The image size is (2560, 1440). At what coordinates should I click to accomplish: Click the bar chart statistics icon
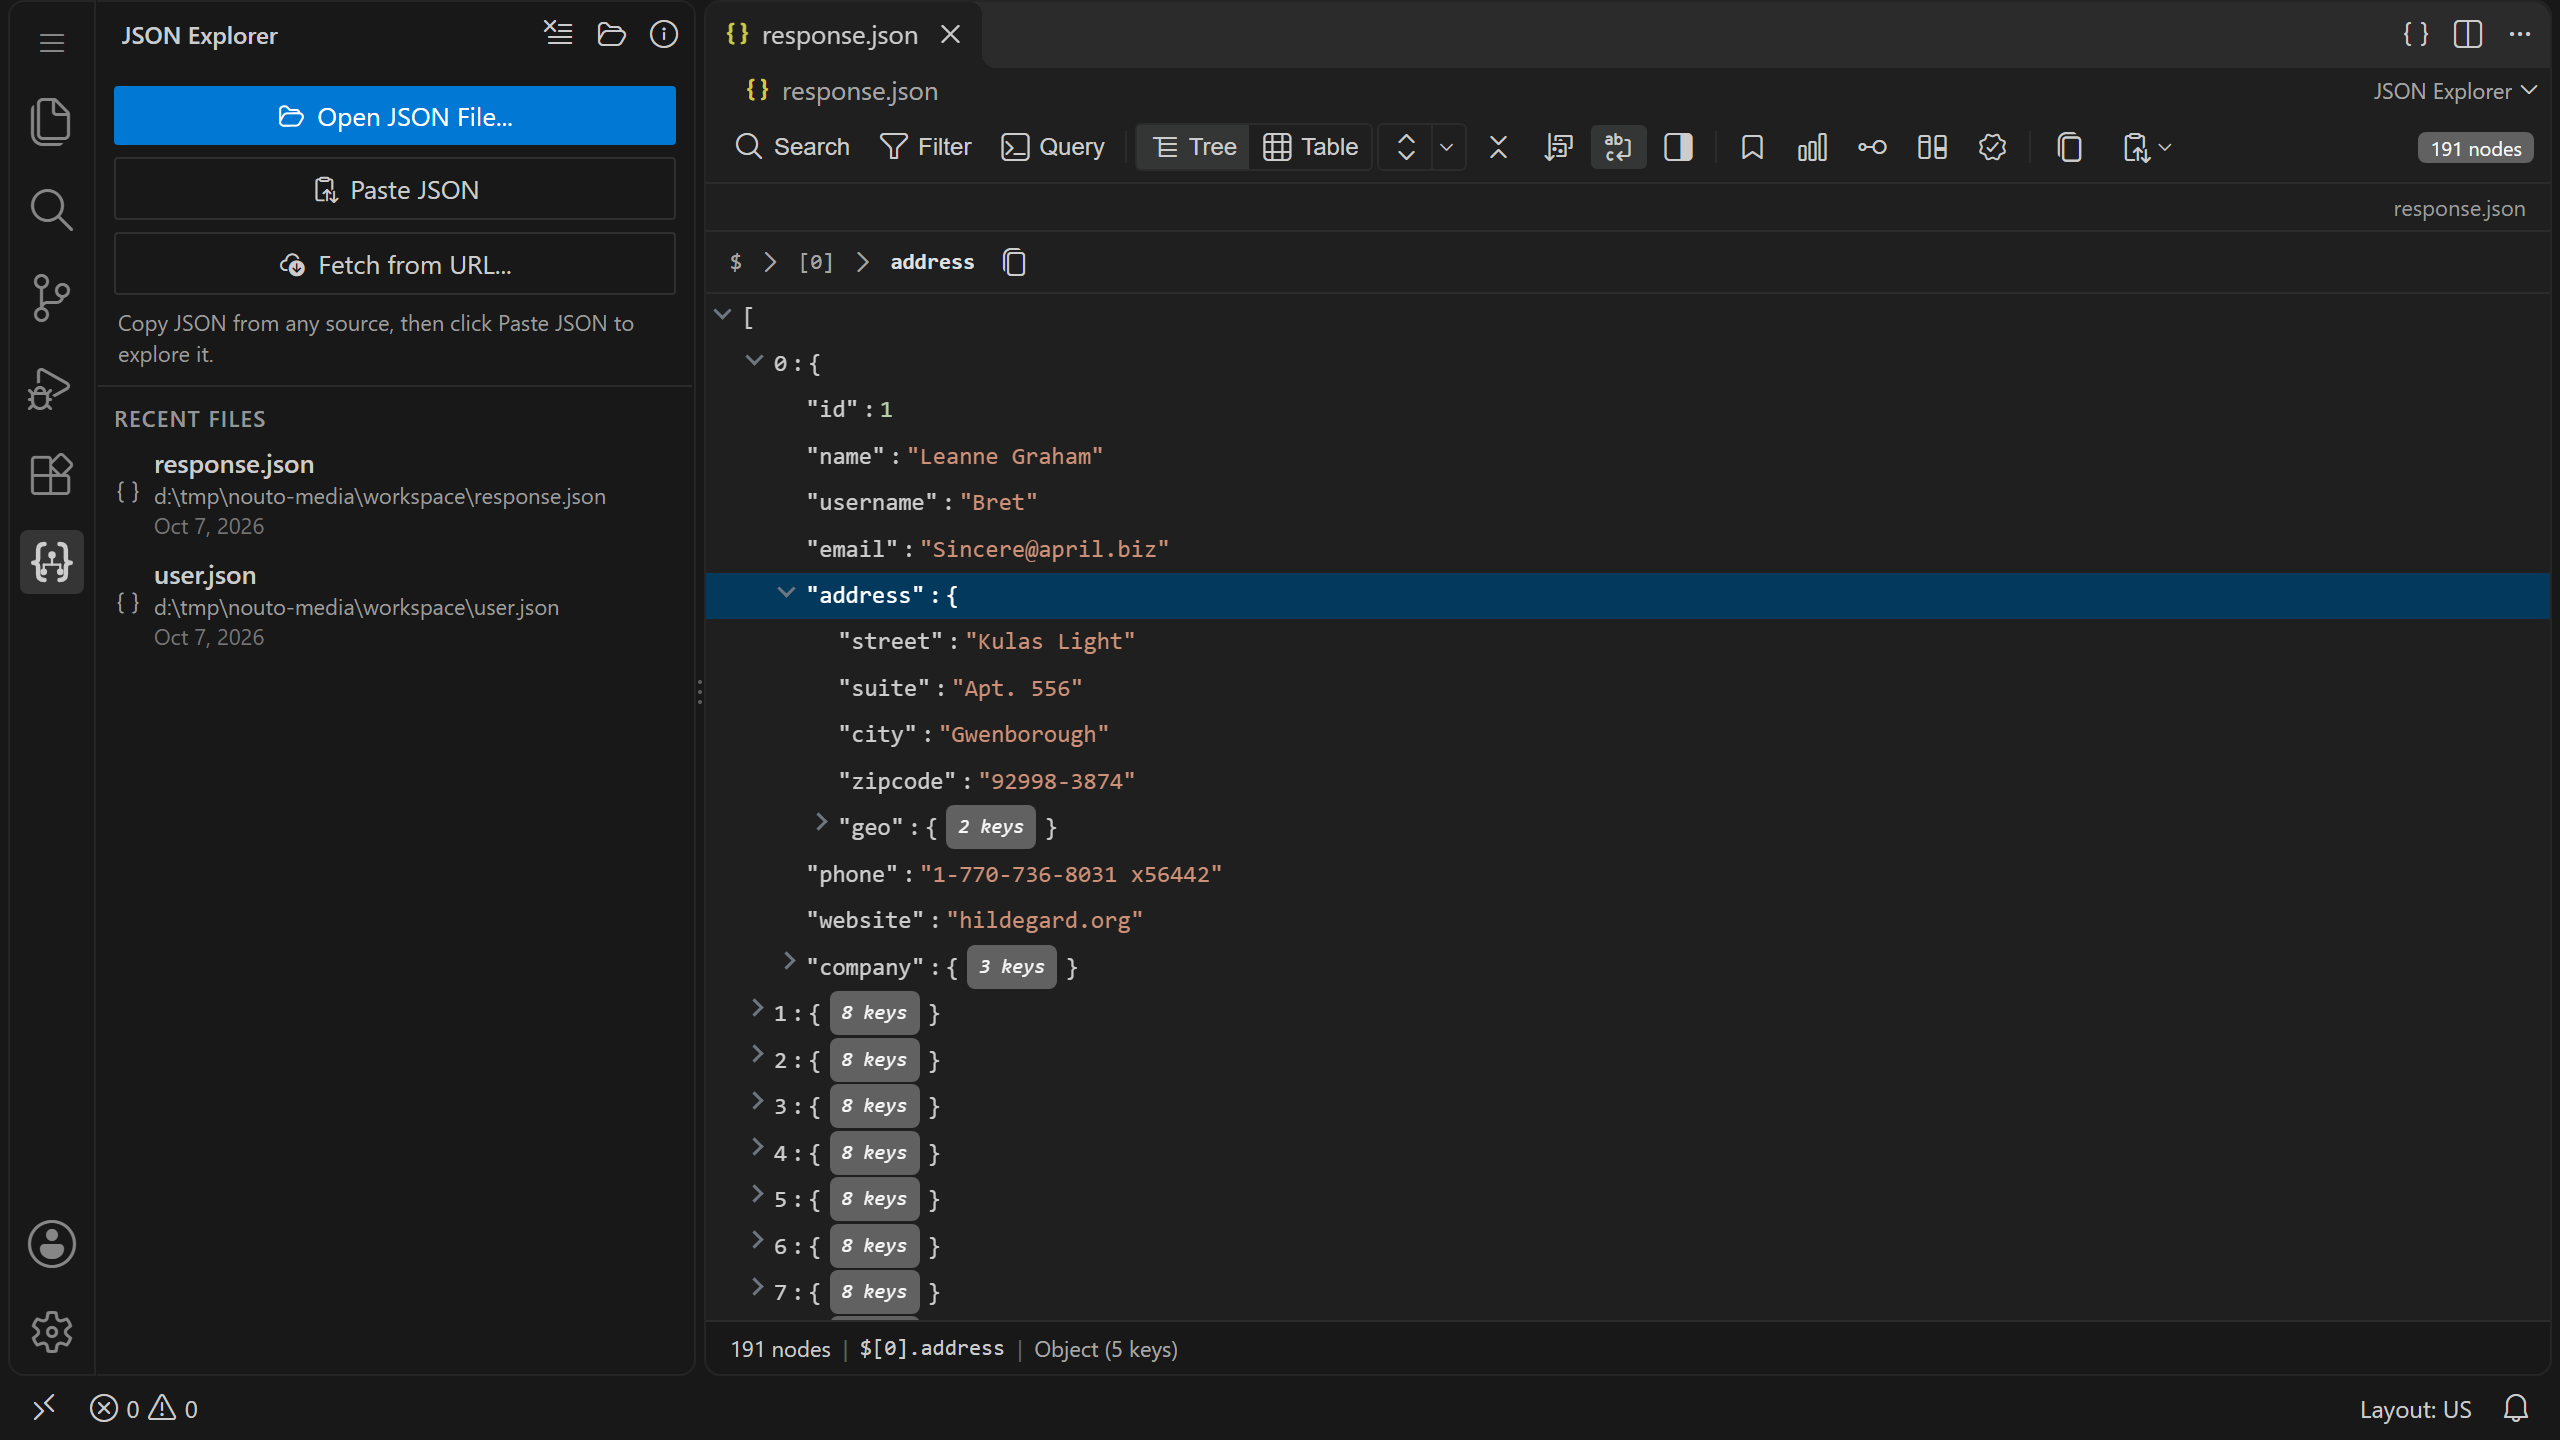pos(1812,148)
